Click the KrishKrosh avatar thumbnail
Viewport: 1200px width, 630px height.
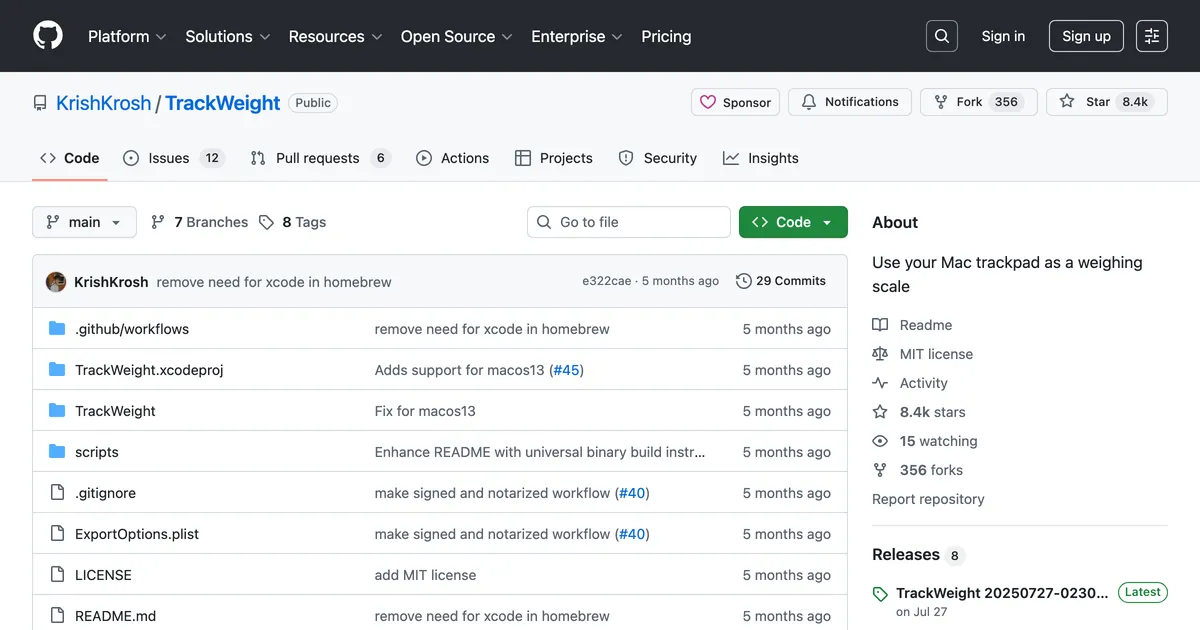[x=56, y=282]
